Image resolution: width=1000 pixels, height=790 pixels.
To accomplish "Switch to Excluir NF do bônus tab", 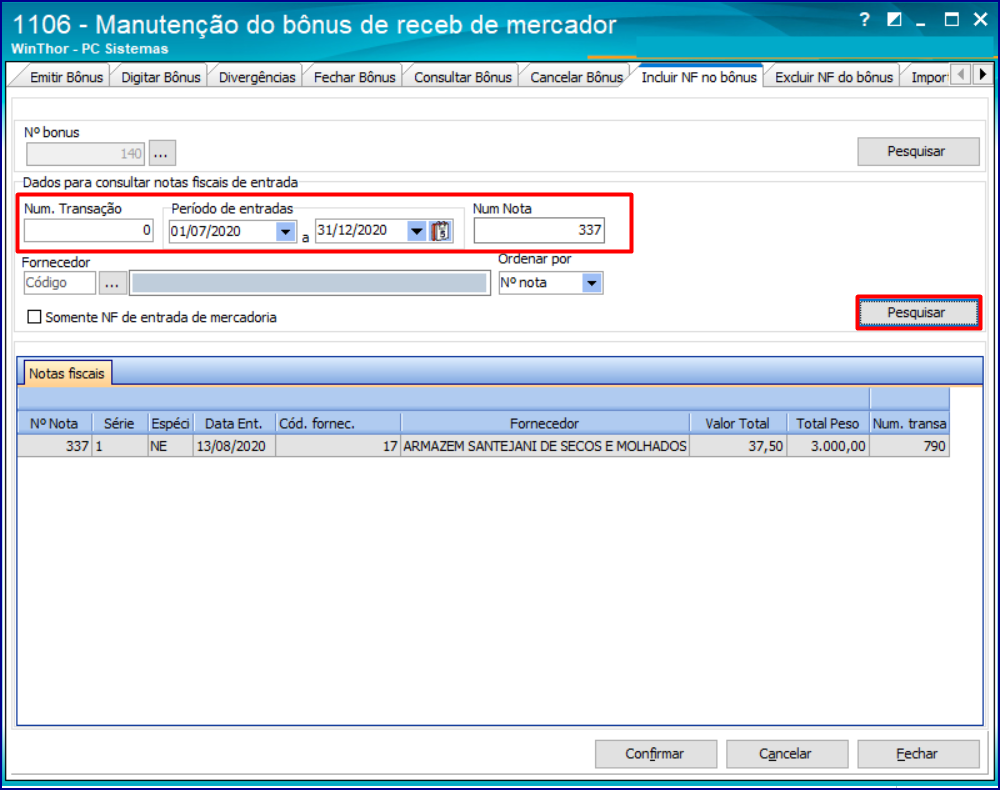I will 834,77.
